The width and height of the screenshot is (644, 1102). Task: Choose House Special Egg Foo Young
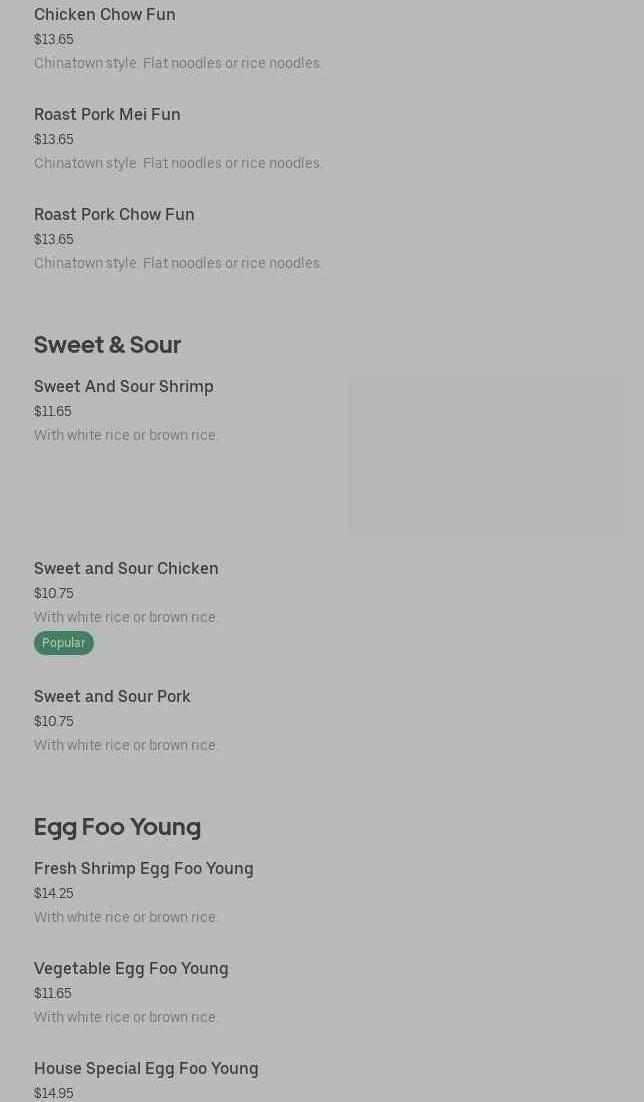point(146,1068)
